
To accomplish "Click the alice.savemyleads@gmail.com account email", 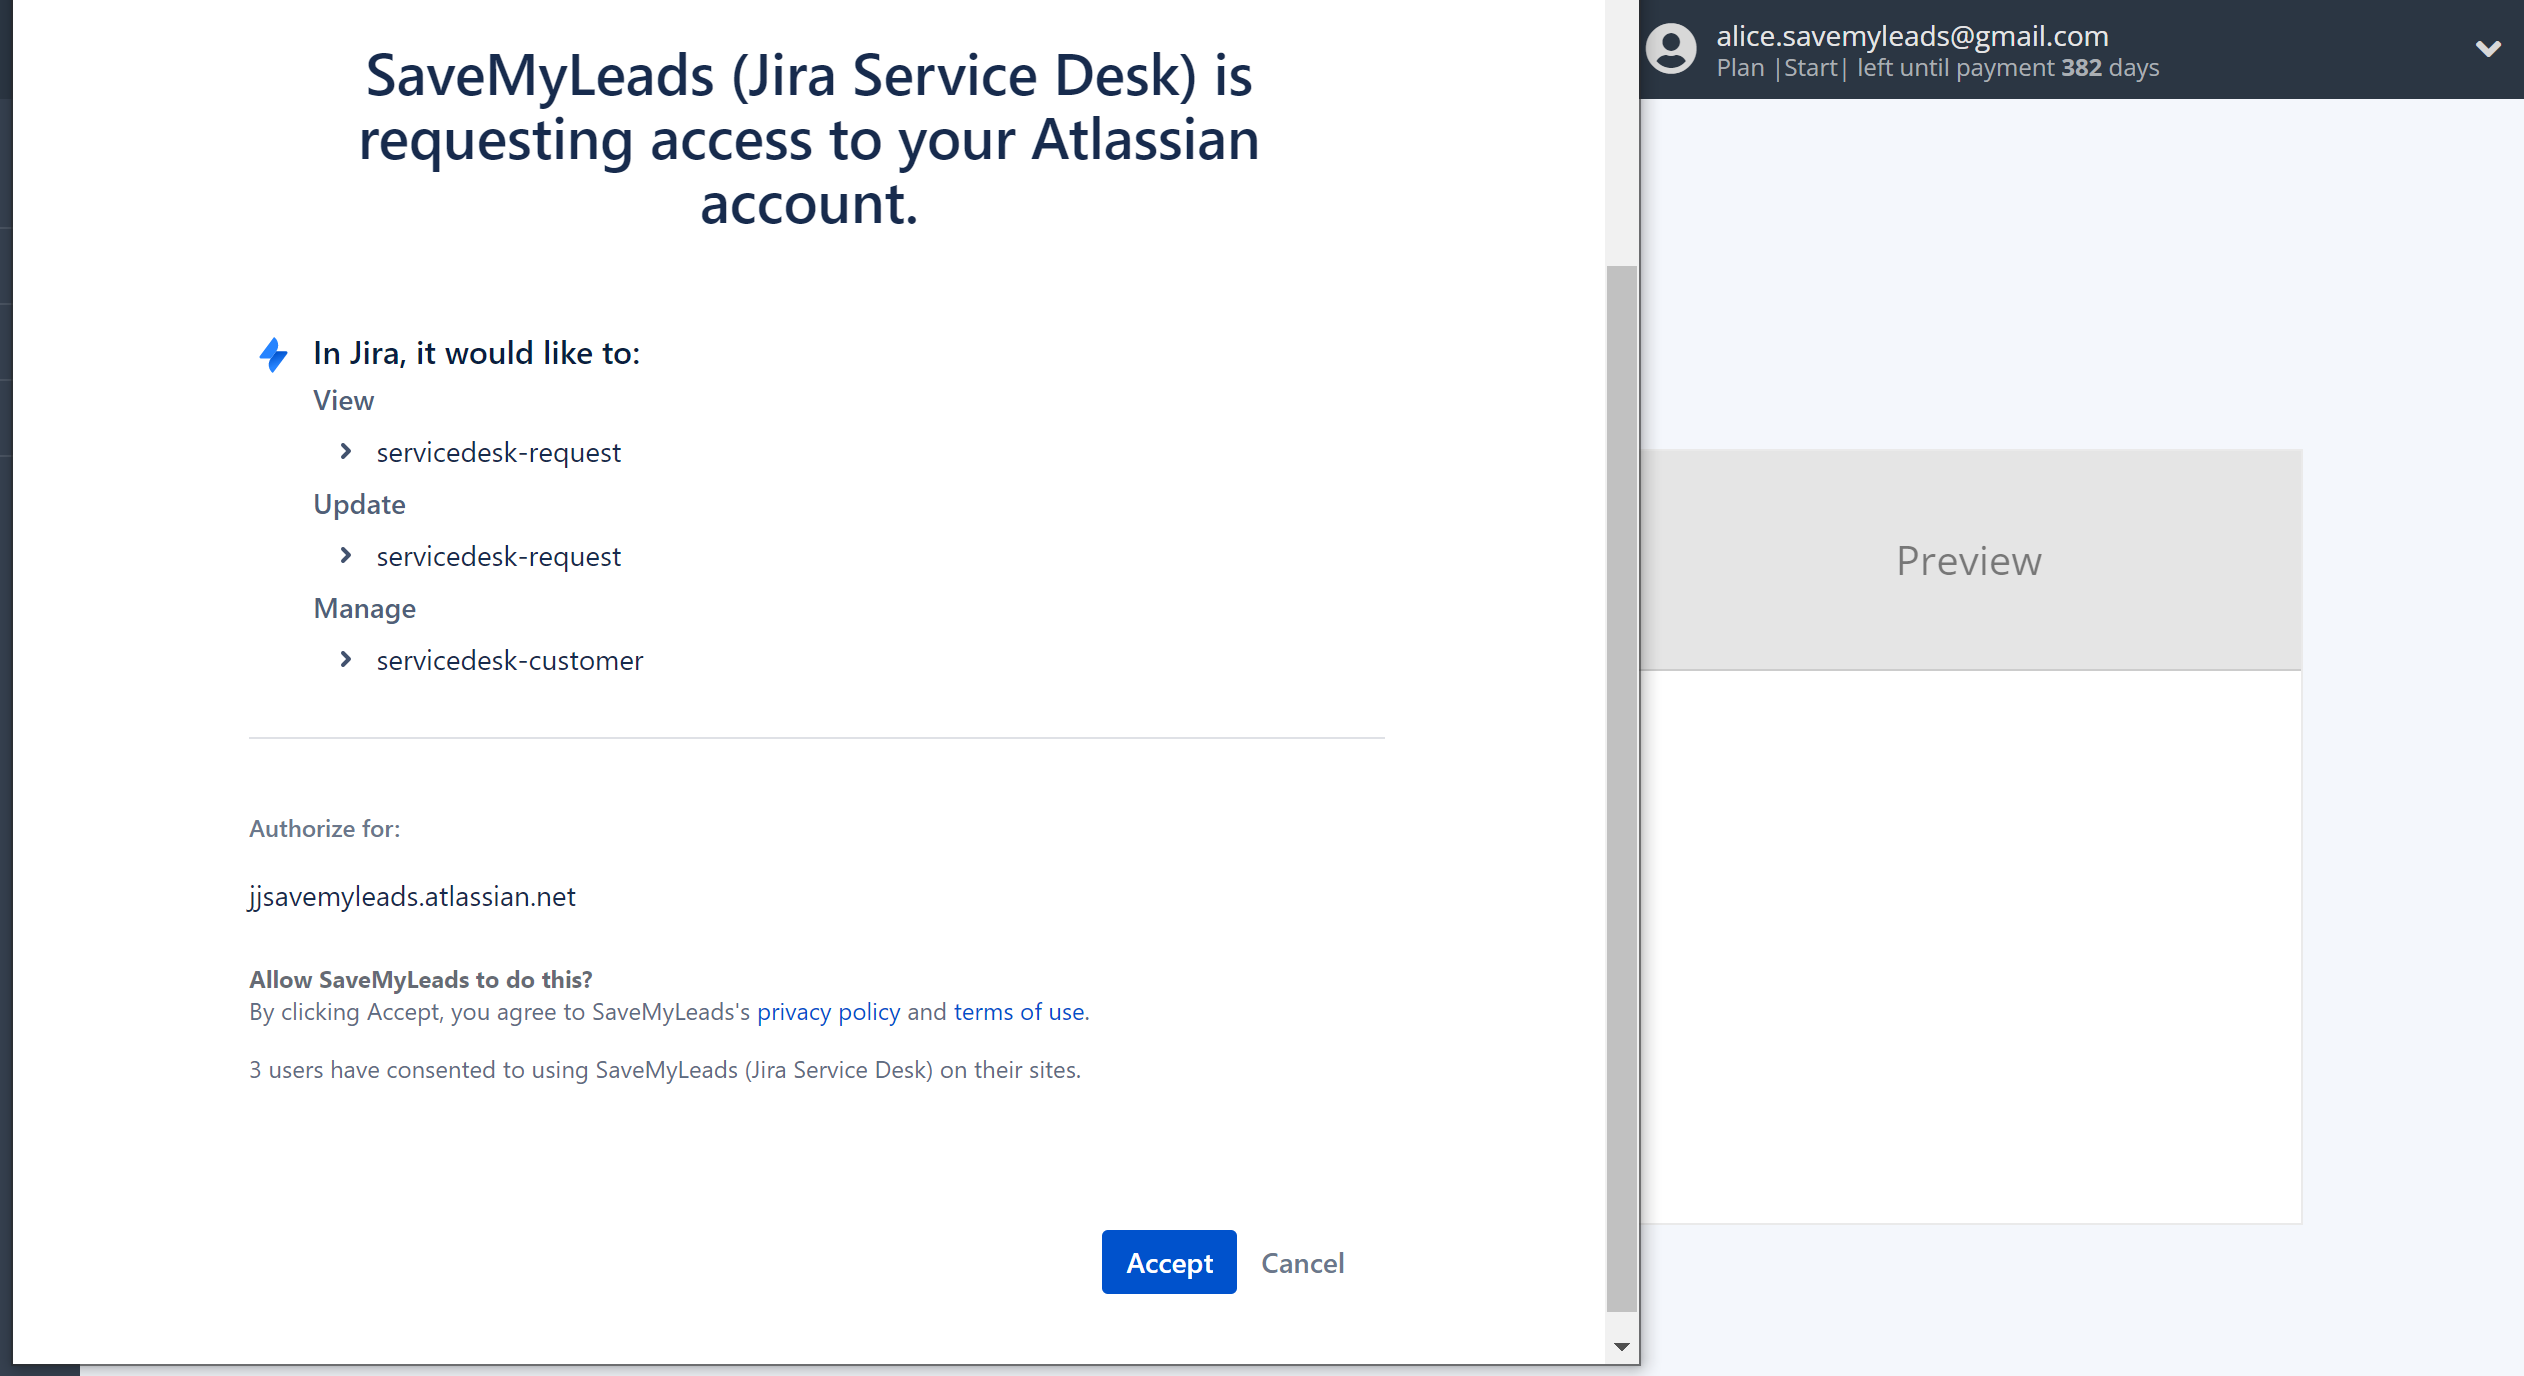I will [1912, 36].
